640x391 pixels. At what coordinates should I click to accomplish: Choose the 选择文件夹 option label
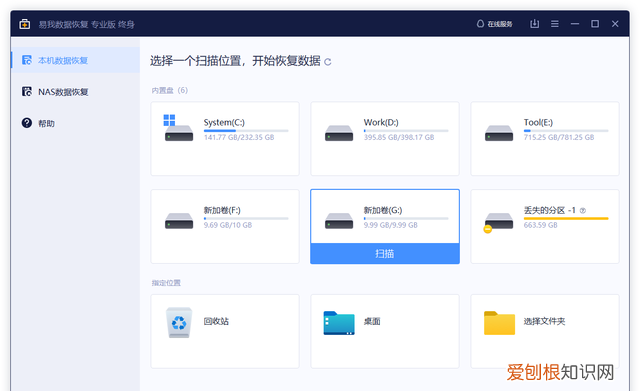[x=544, y=321]
